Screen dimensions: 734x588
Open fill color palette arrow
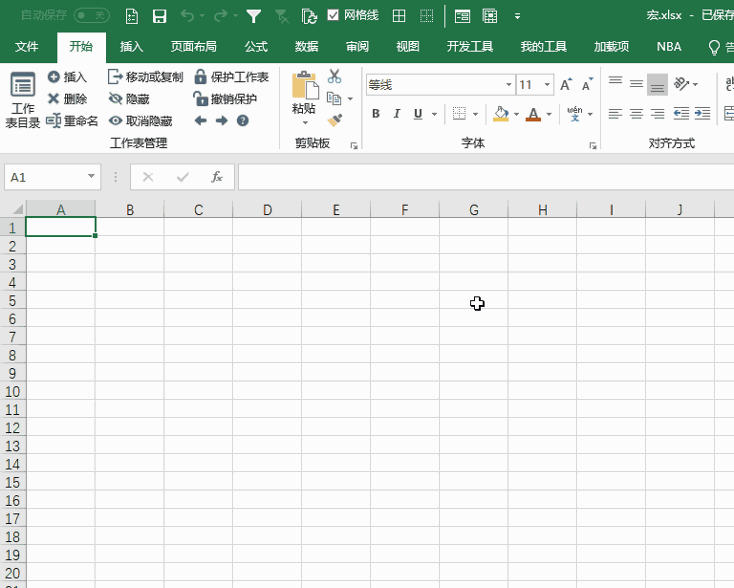click(516, 114)
